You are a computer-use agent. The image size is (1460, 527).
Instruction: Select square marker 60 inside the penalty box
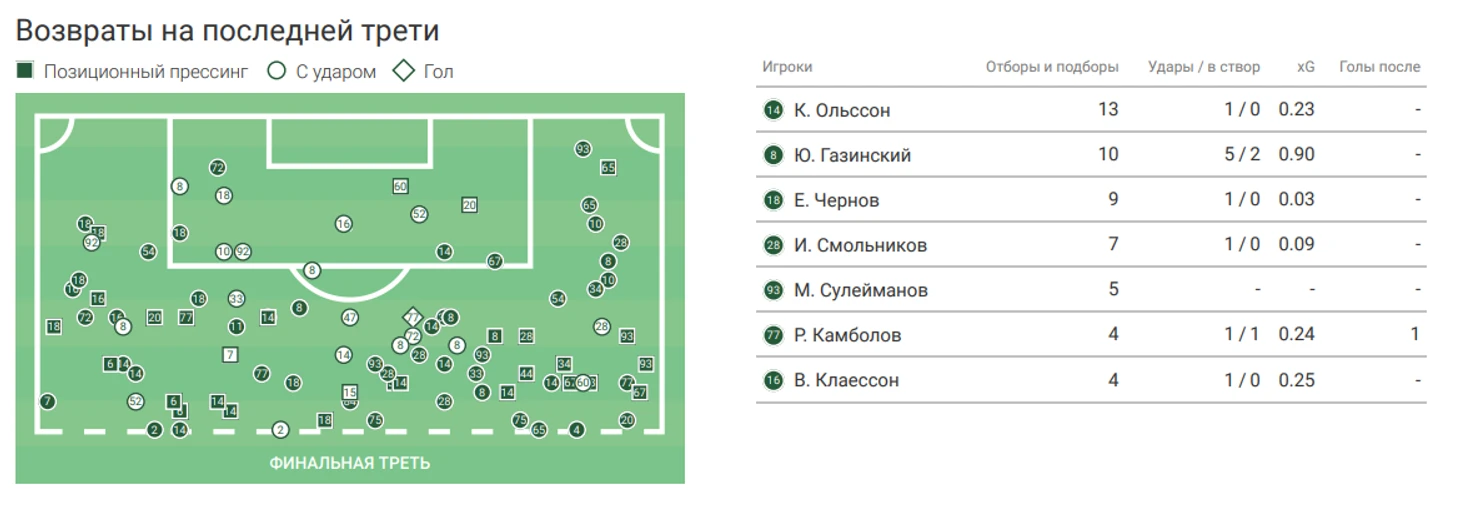pyautogui.click(x=400, y=186)
